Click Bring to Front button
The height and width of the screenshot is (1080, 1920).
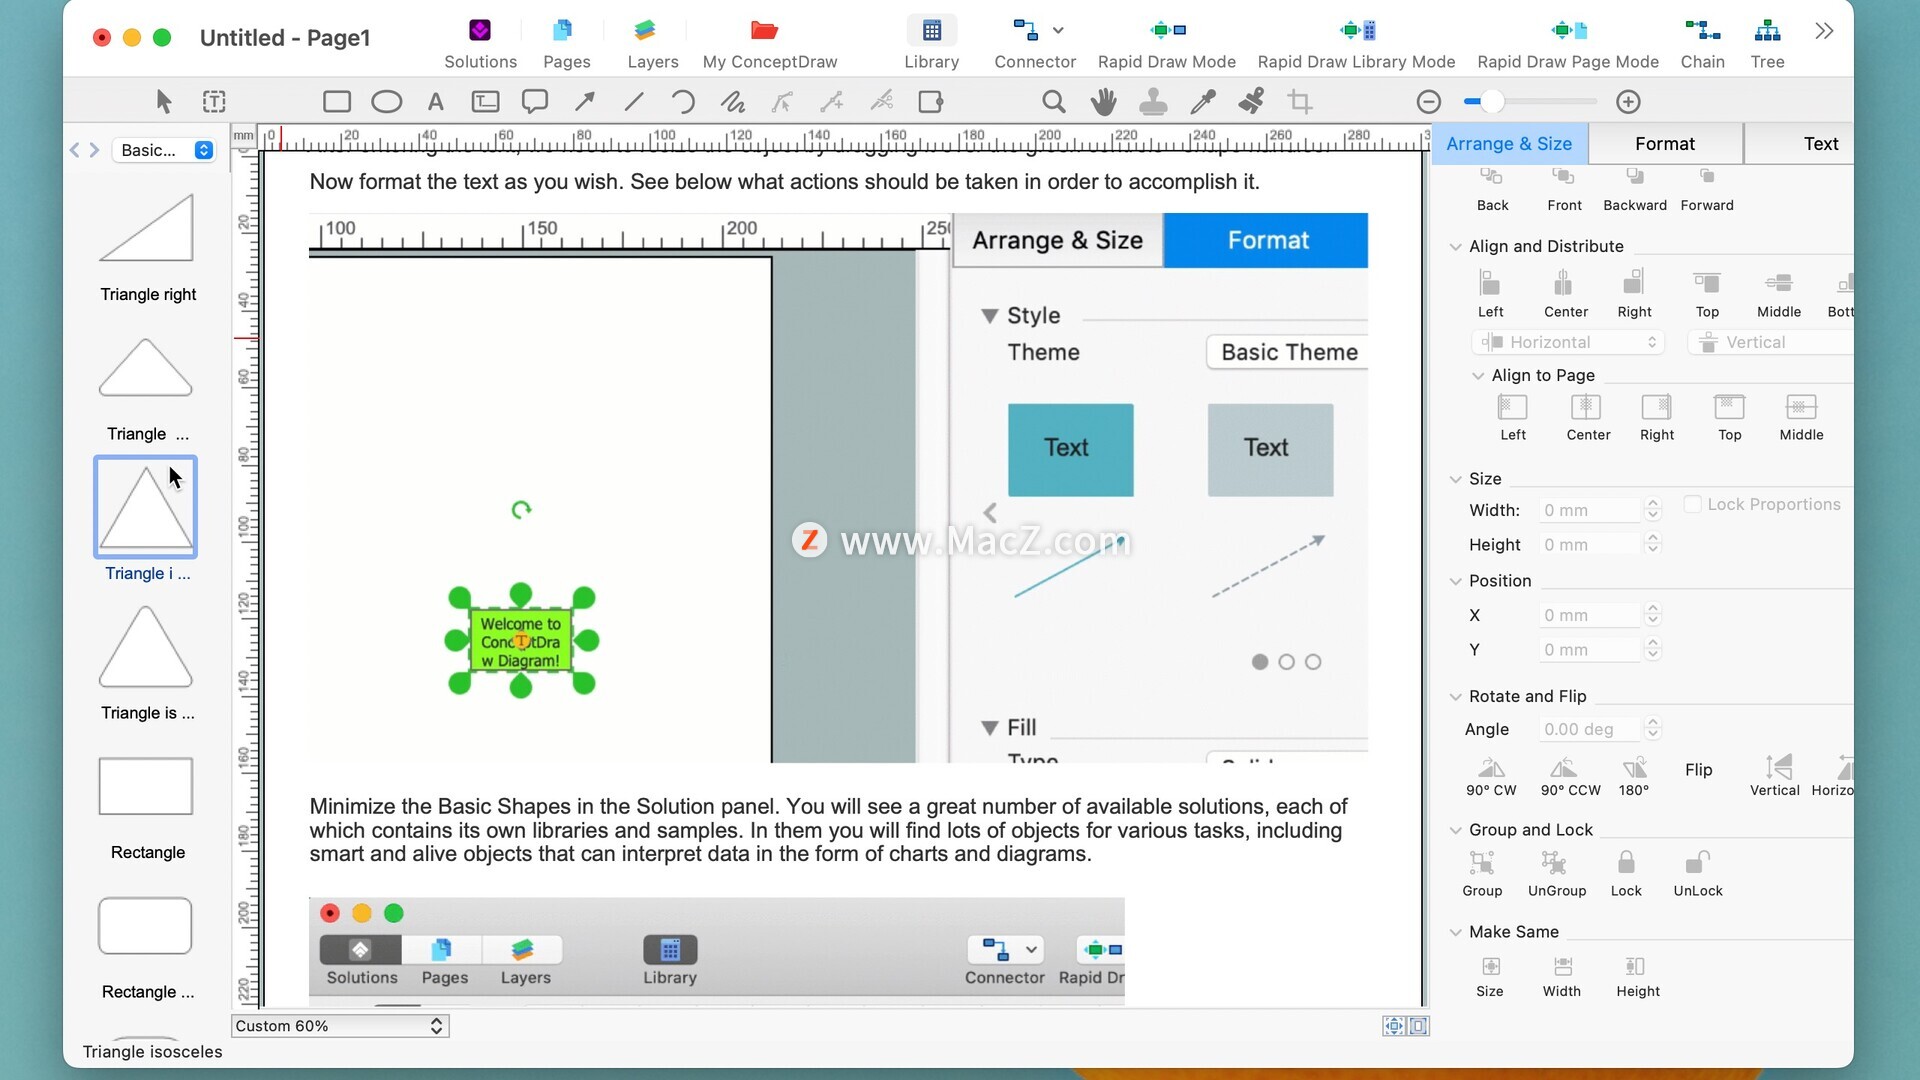click(x=1564, y=190)
